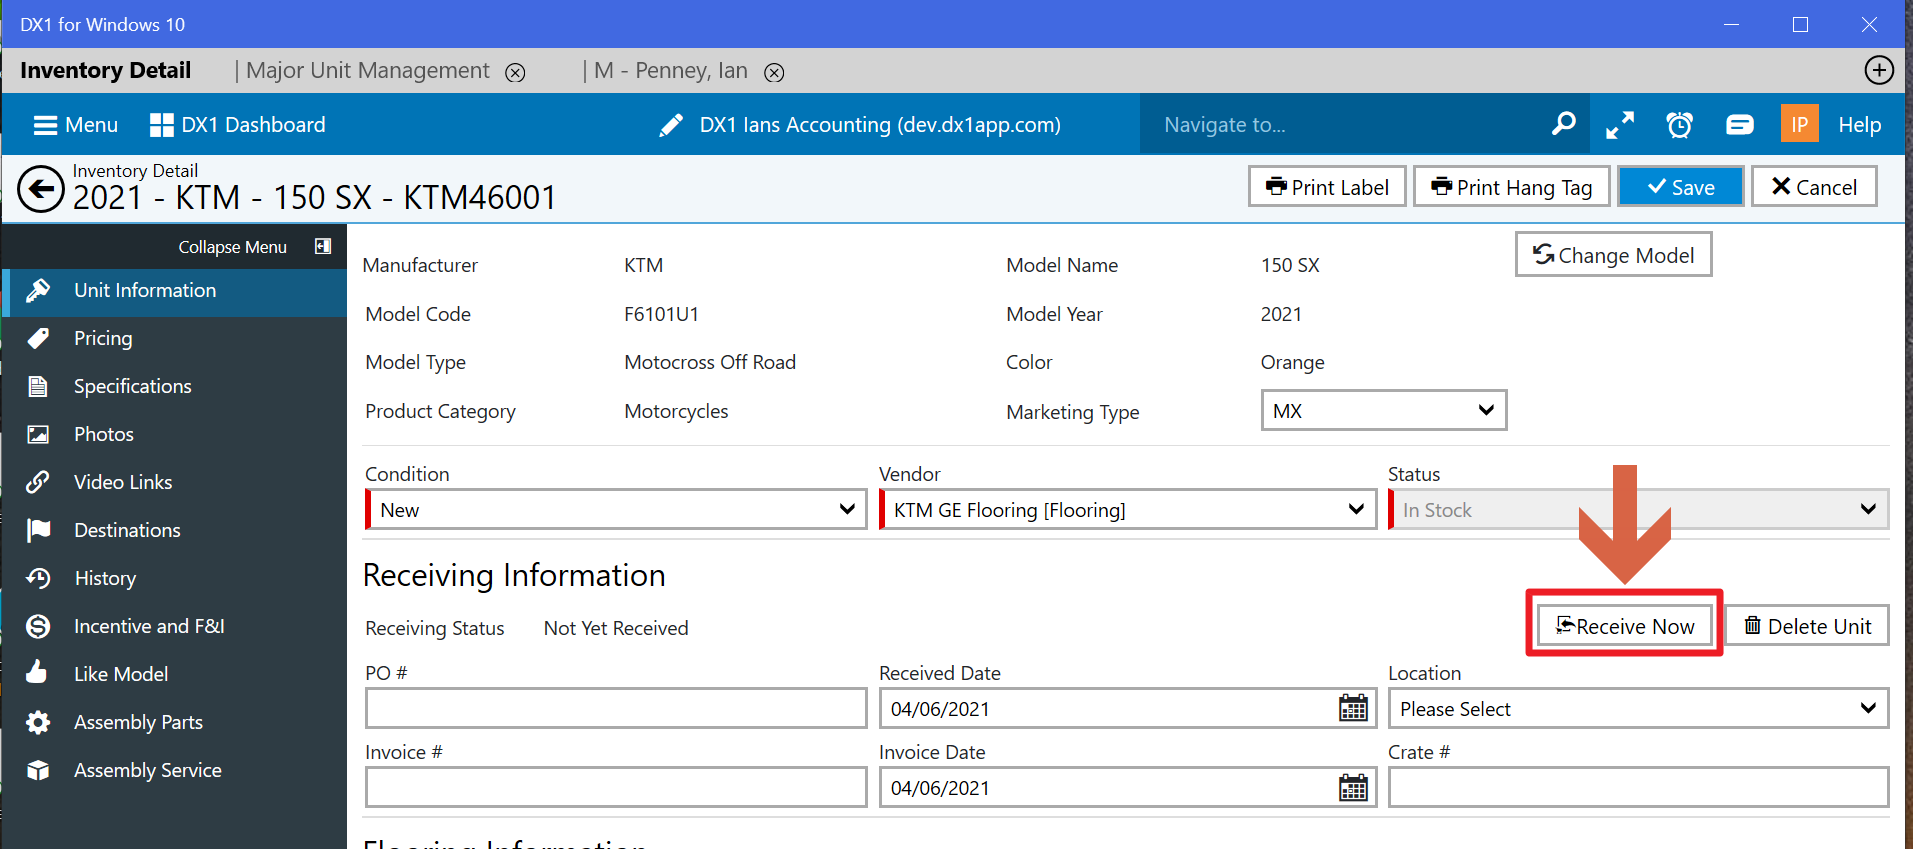Open the Photos section
Viewport: 1913px width, 849px height.
175,434
